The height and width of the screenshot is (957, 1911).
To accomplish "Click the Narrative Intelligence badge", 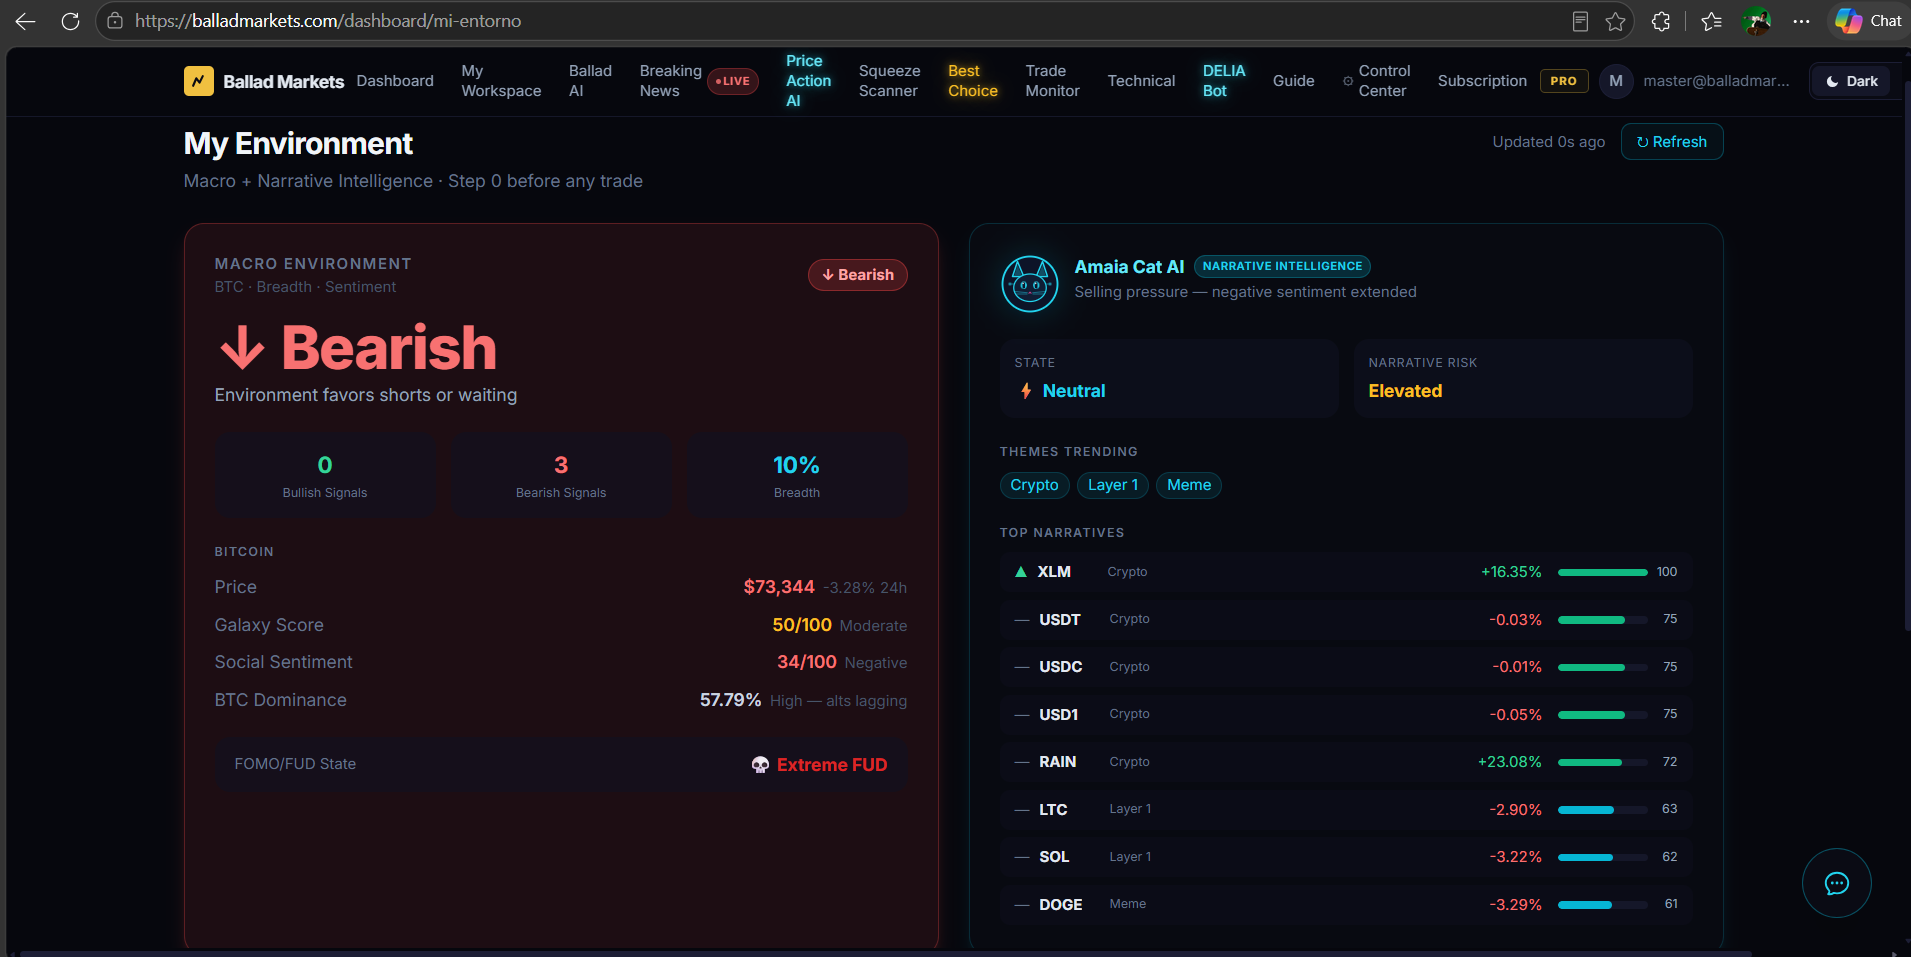I will click(x=1282, y=266).
